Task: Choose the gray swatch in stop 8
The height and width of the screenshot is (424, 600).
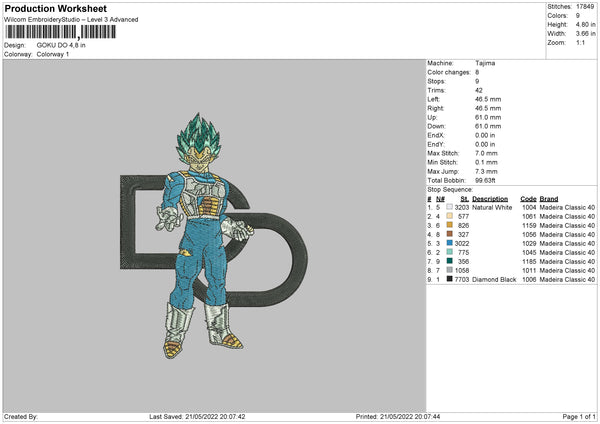Action: tap(449, 270)
